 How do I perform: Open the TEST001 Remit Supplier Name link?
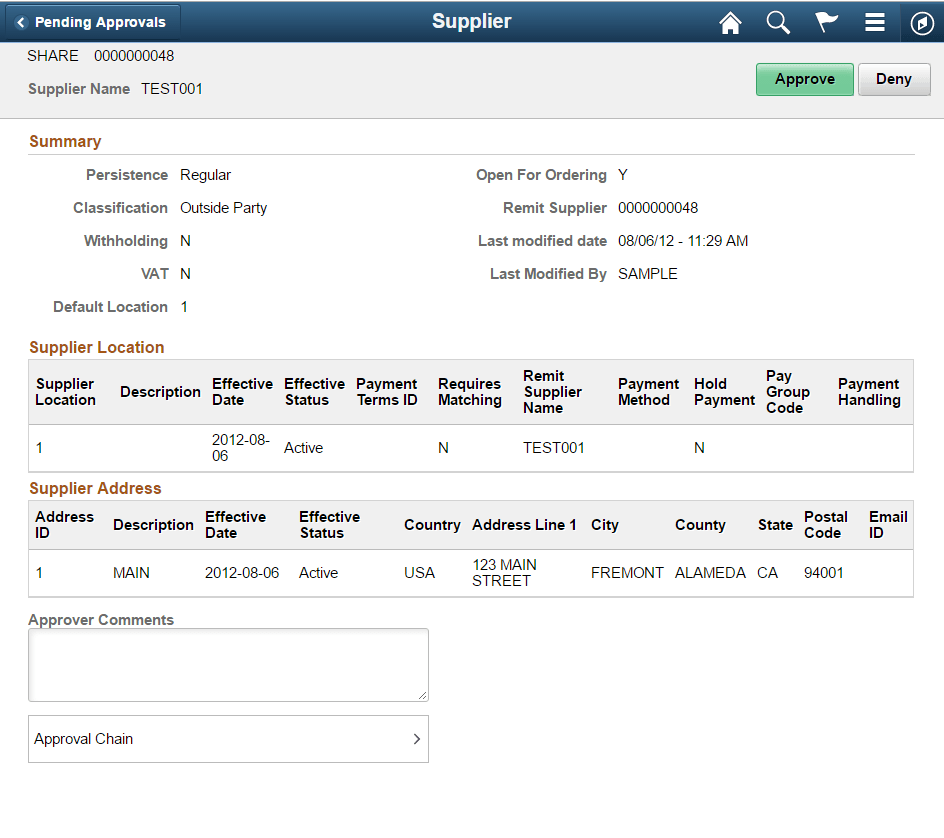click(x=554, y=447)
